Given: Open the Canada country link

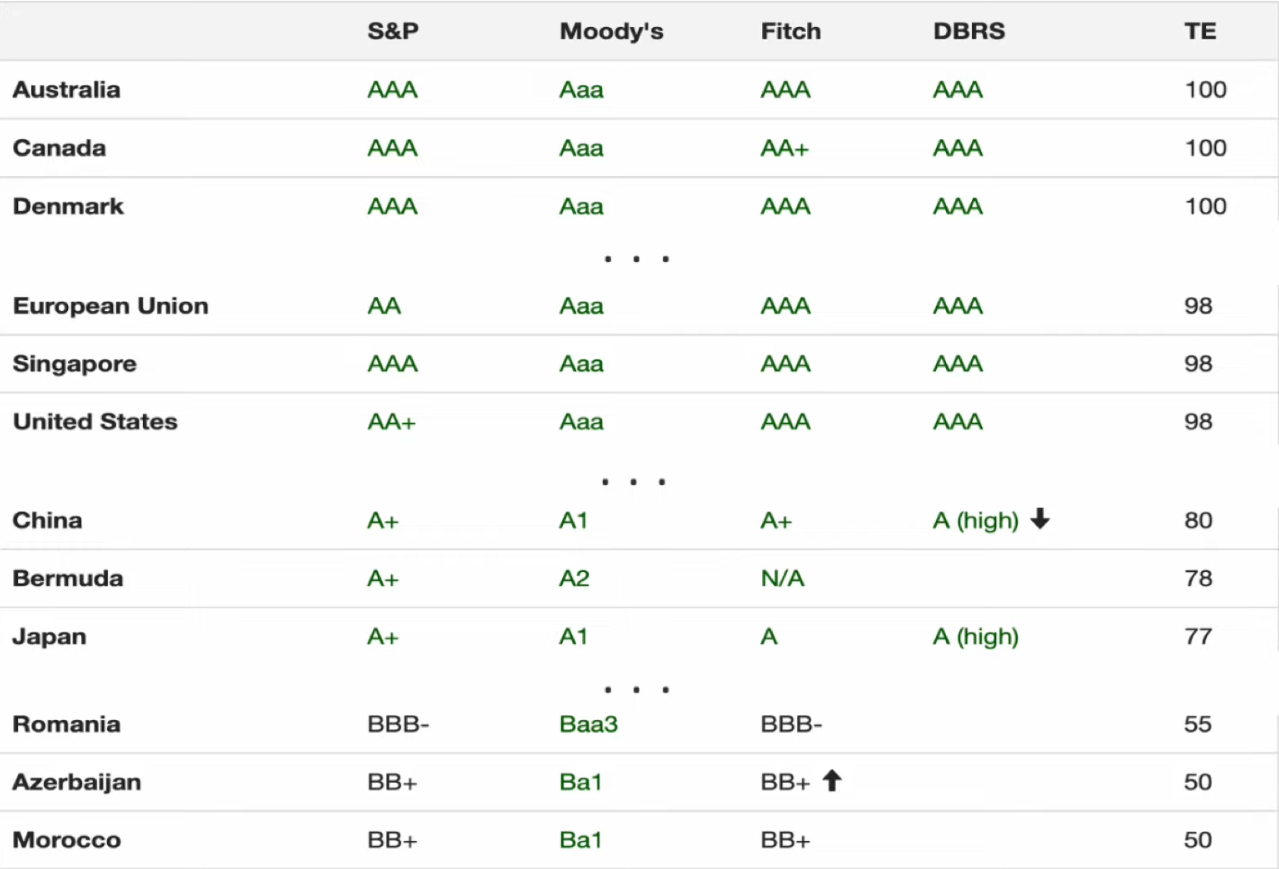Looking at the screenshot, I should click(59, 148).
